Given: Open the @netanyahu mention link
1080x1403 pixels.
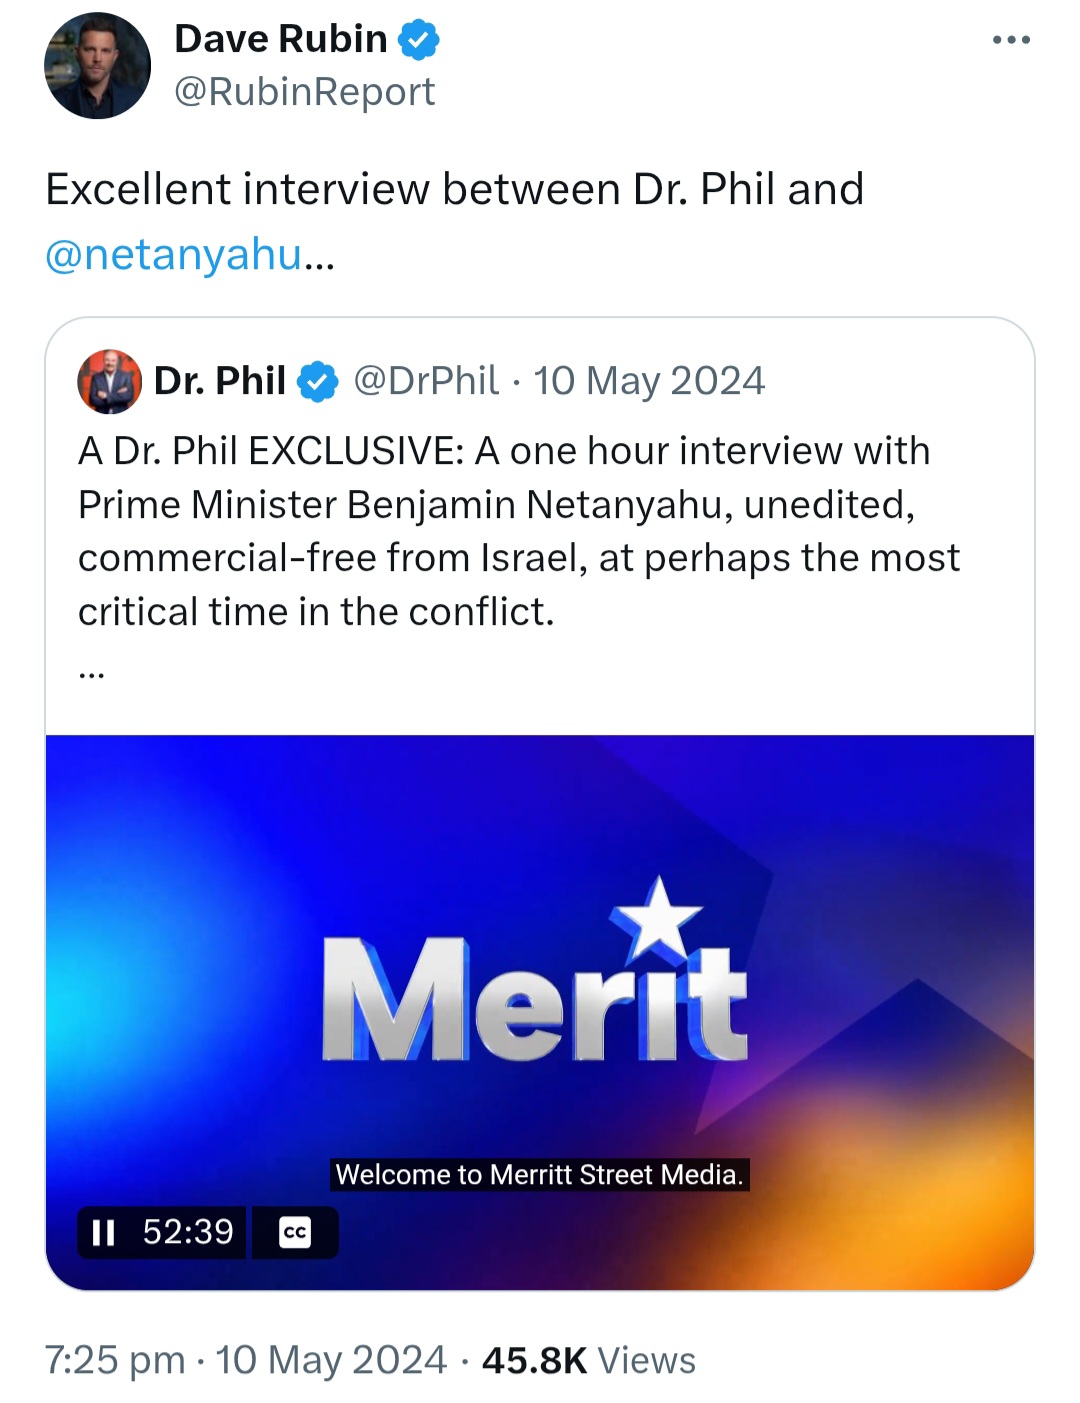Looking at the screenshot, I should 173,254.
